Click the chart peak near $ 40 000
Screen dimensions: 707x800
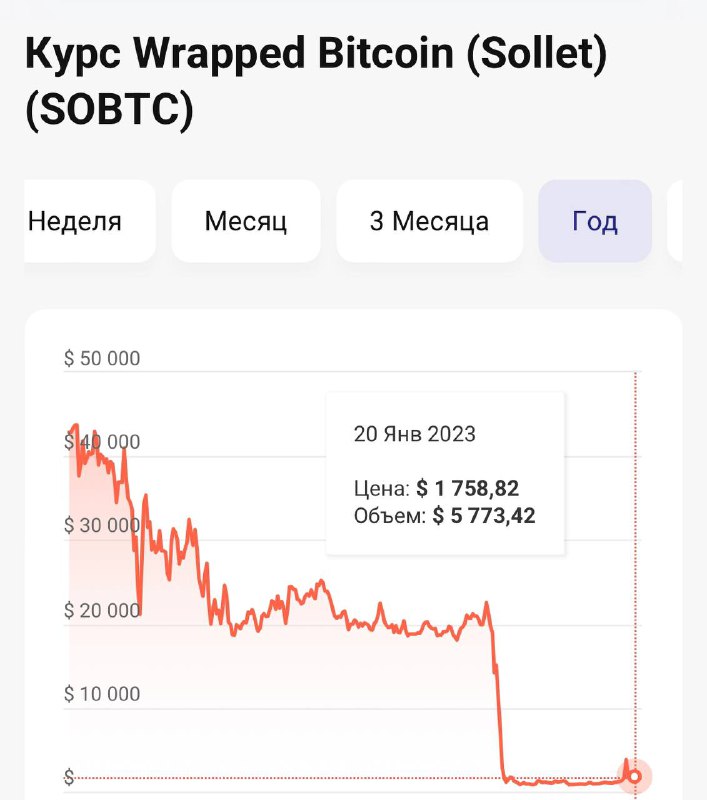coord(76,426)
